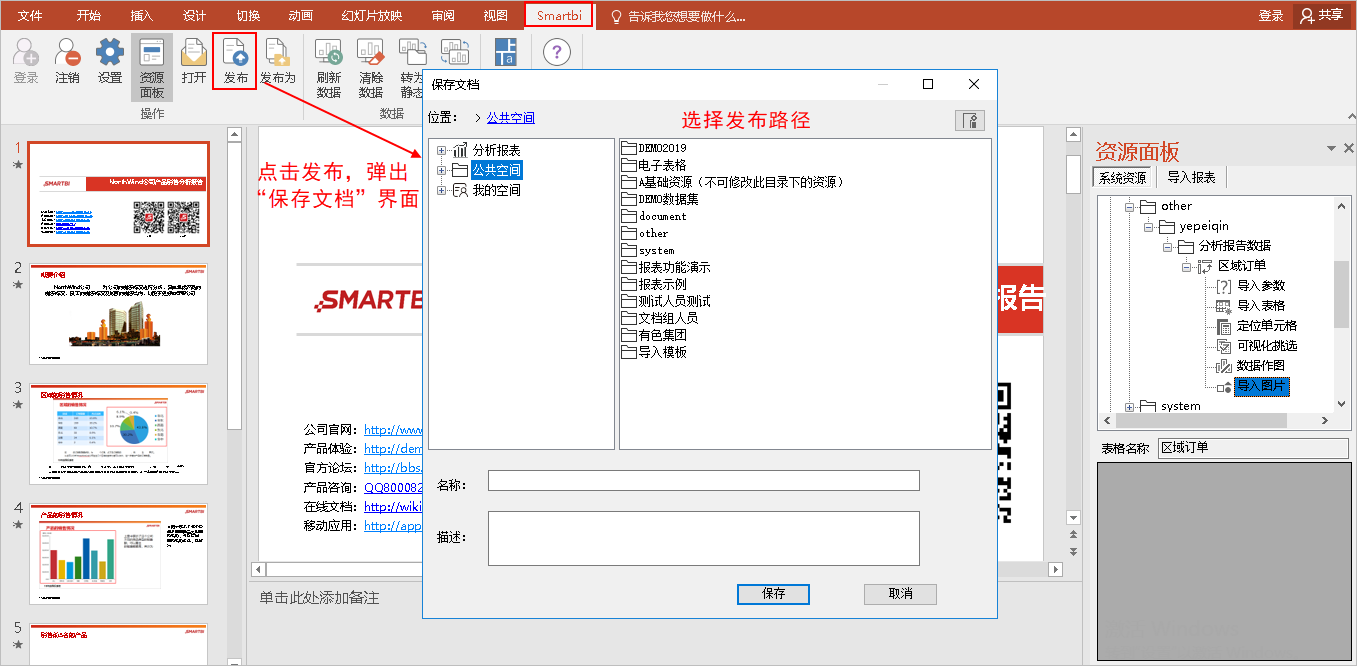Click the 描述 text area

(x=703, y=538)
